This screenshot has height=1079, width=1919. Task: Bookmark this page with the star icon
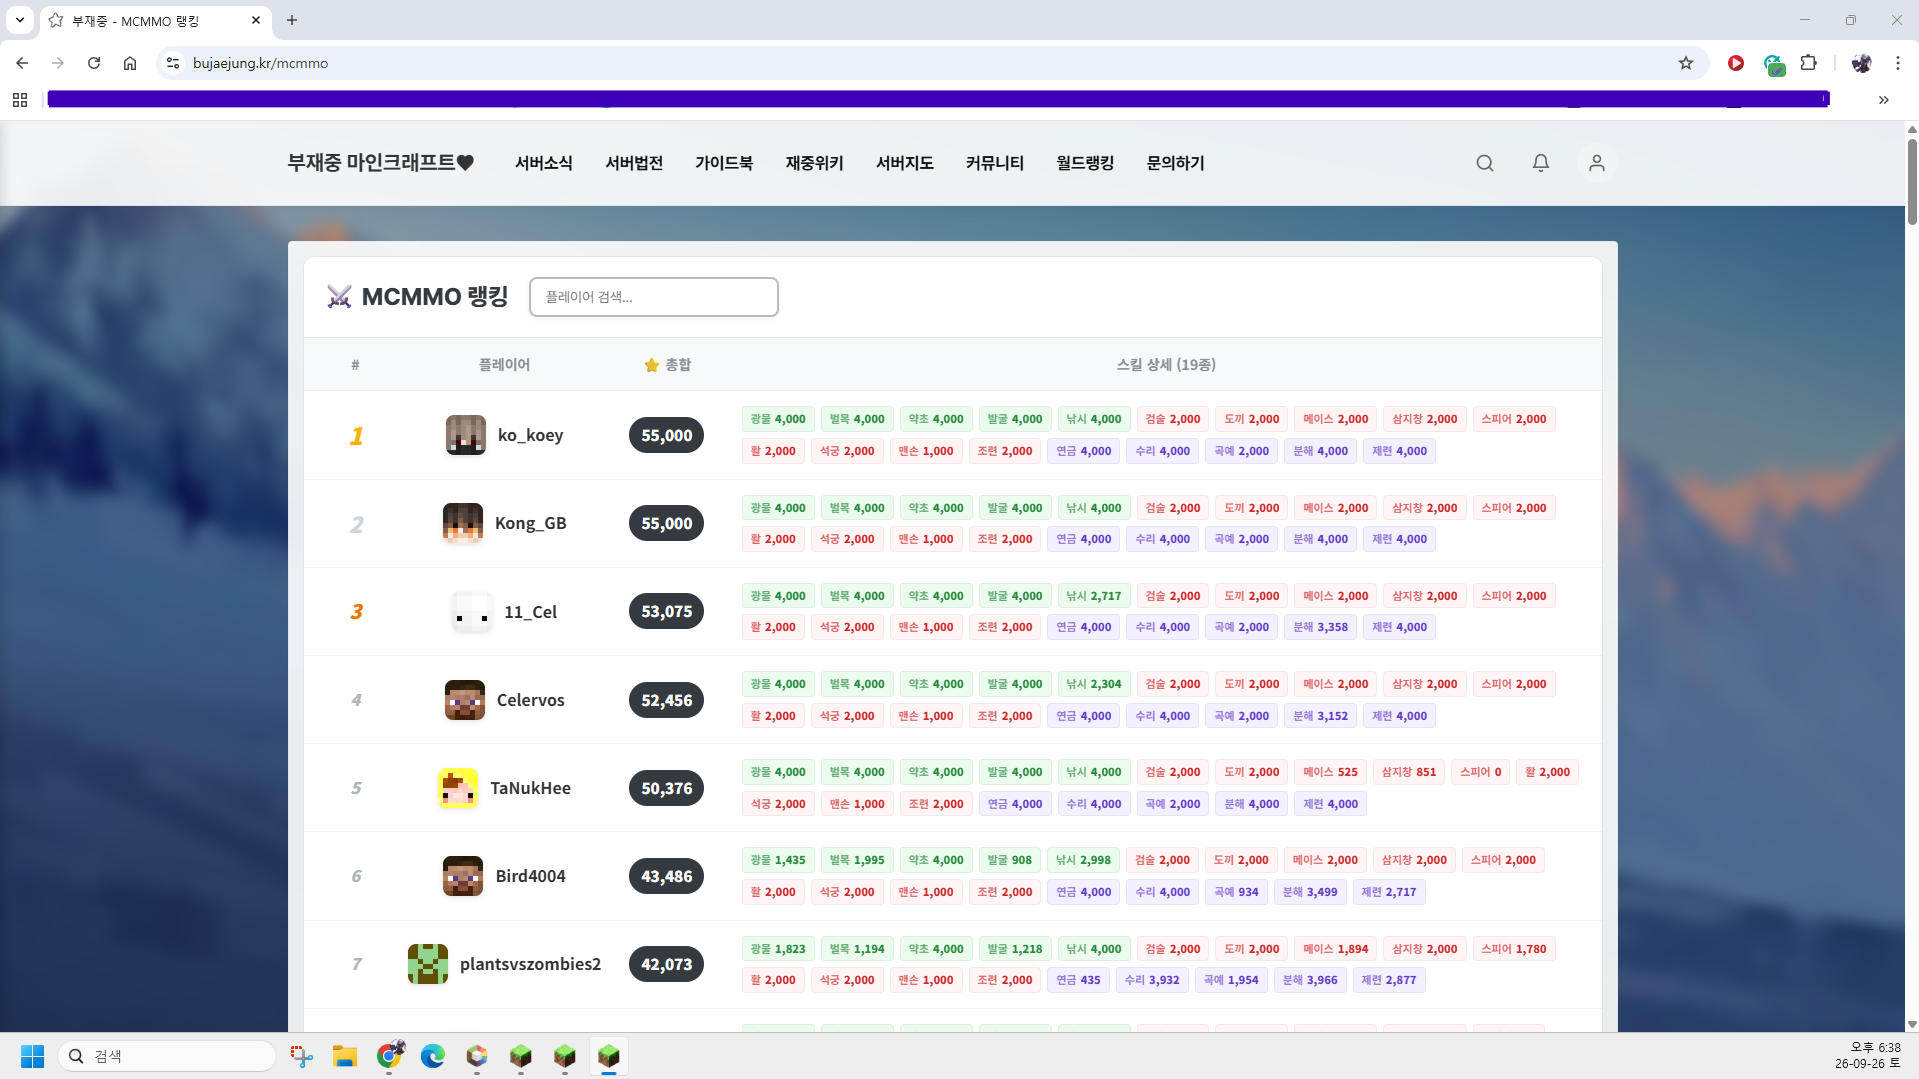[x=1686, y=63]
